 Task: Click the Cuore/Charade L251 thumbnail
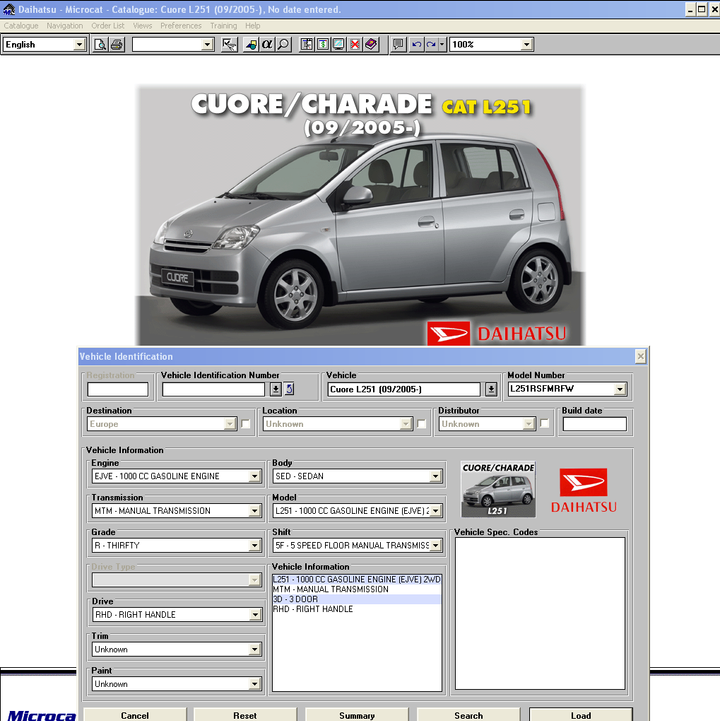coord(498,490)
